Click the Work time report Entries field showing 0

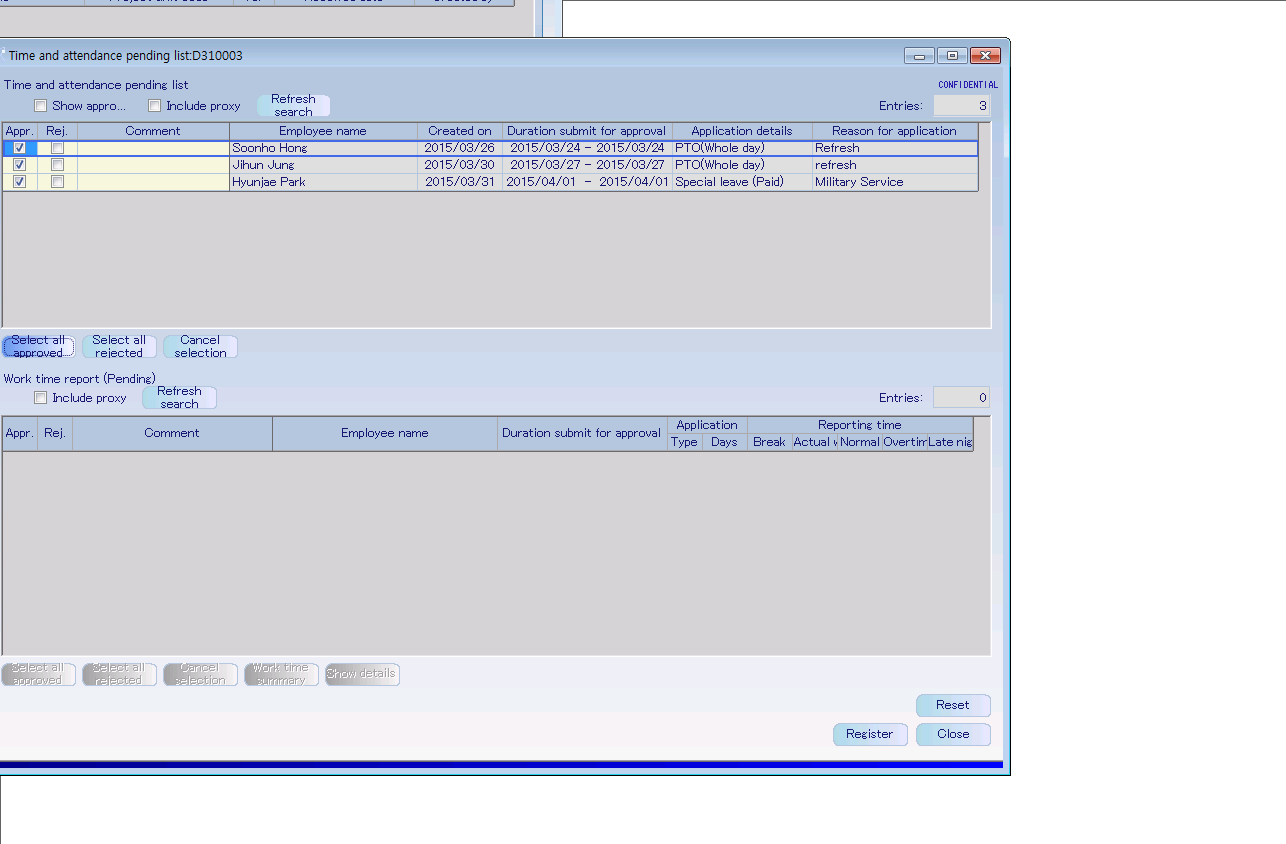point(962,398)
